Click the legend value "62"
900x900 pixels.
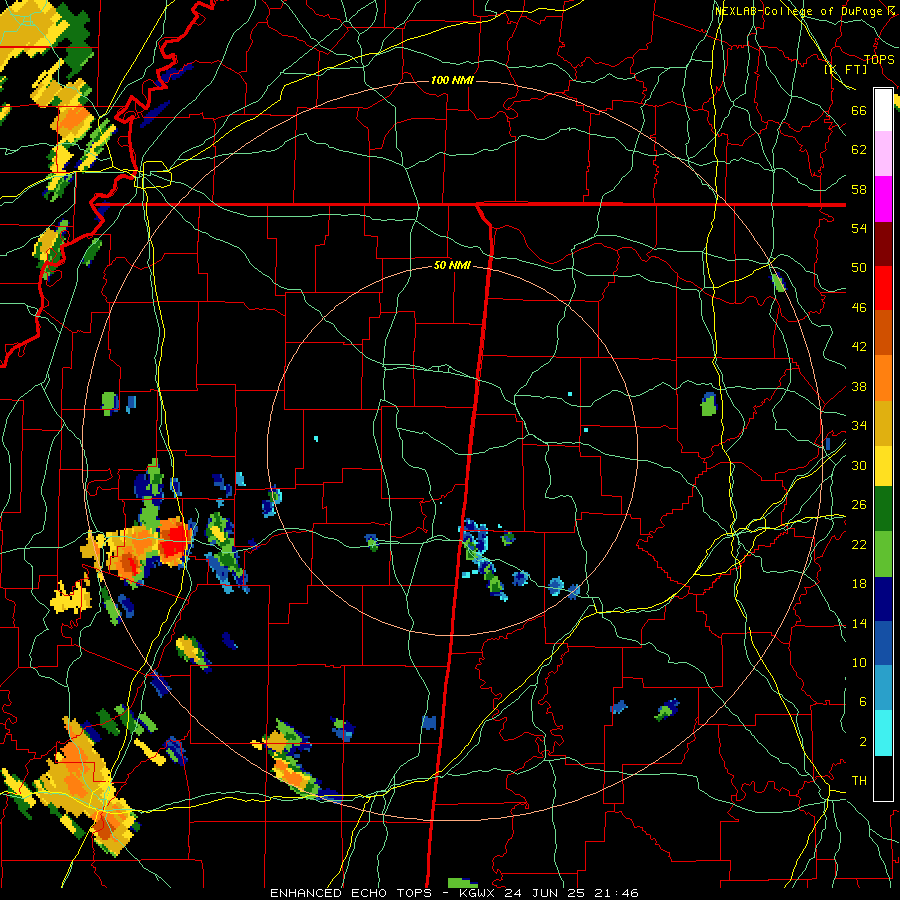pyautogui.click(x=859, y=150)
